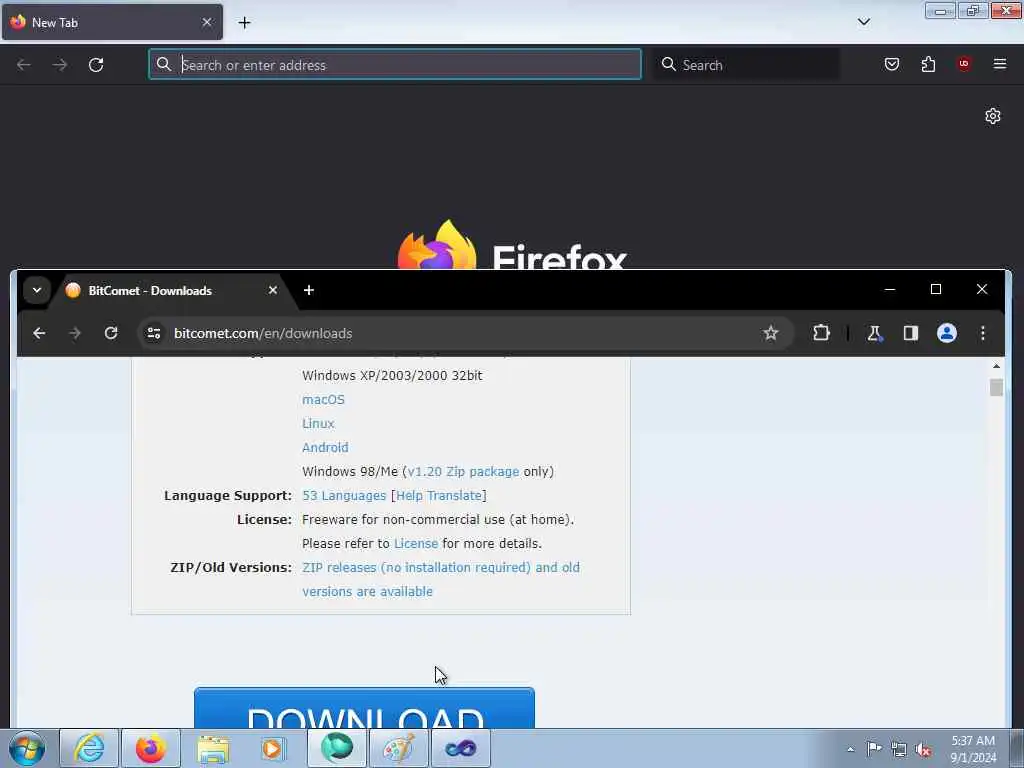Open Chrome three-dot menu
This screenshot has height=768, width=1024.
[x=983, y=333]
